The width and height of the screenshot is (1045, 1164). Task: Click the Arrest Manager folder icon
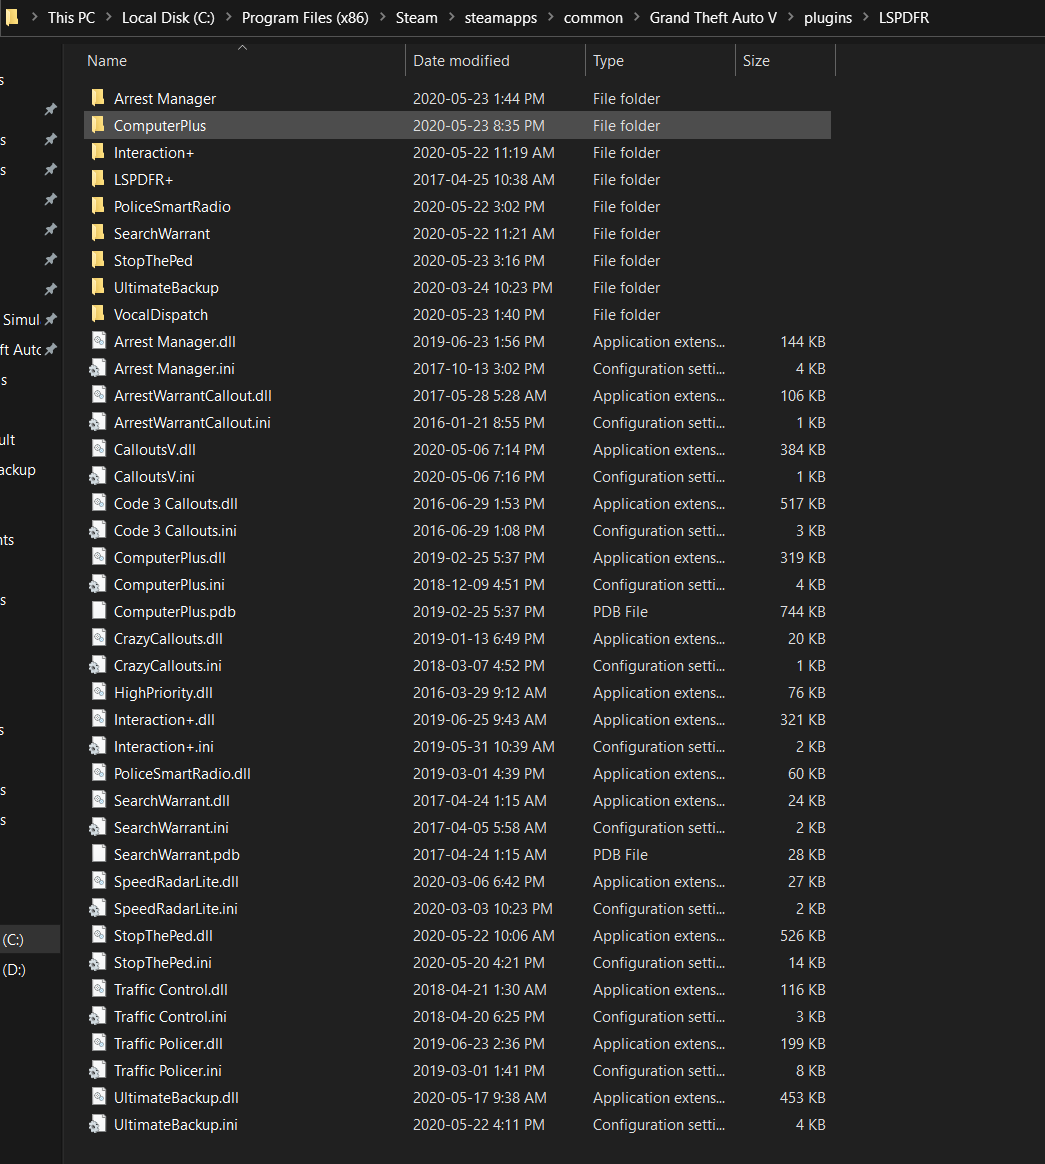[x=98, y=98]
